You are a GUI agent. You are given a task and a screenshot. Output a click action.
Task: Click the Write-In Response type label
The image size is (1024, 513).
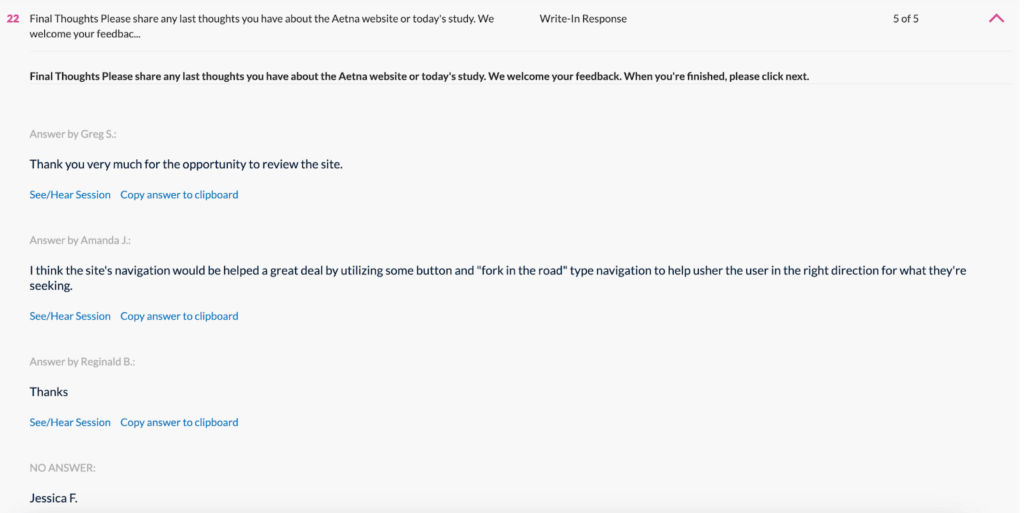(583, 19)
